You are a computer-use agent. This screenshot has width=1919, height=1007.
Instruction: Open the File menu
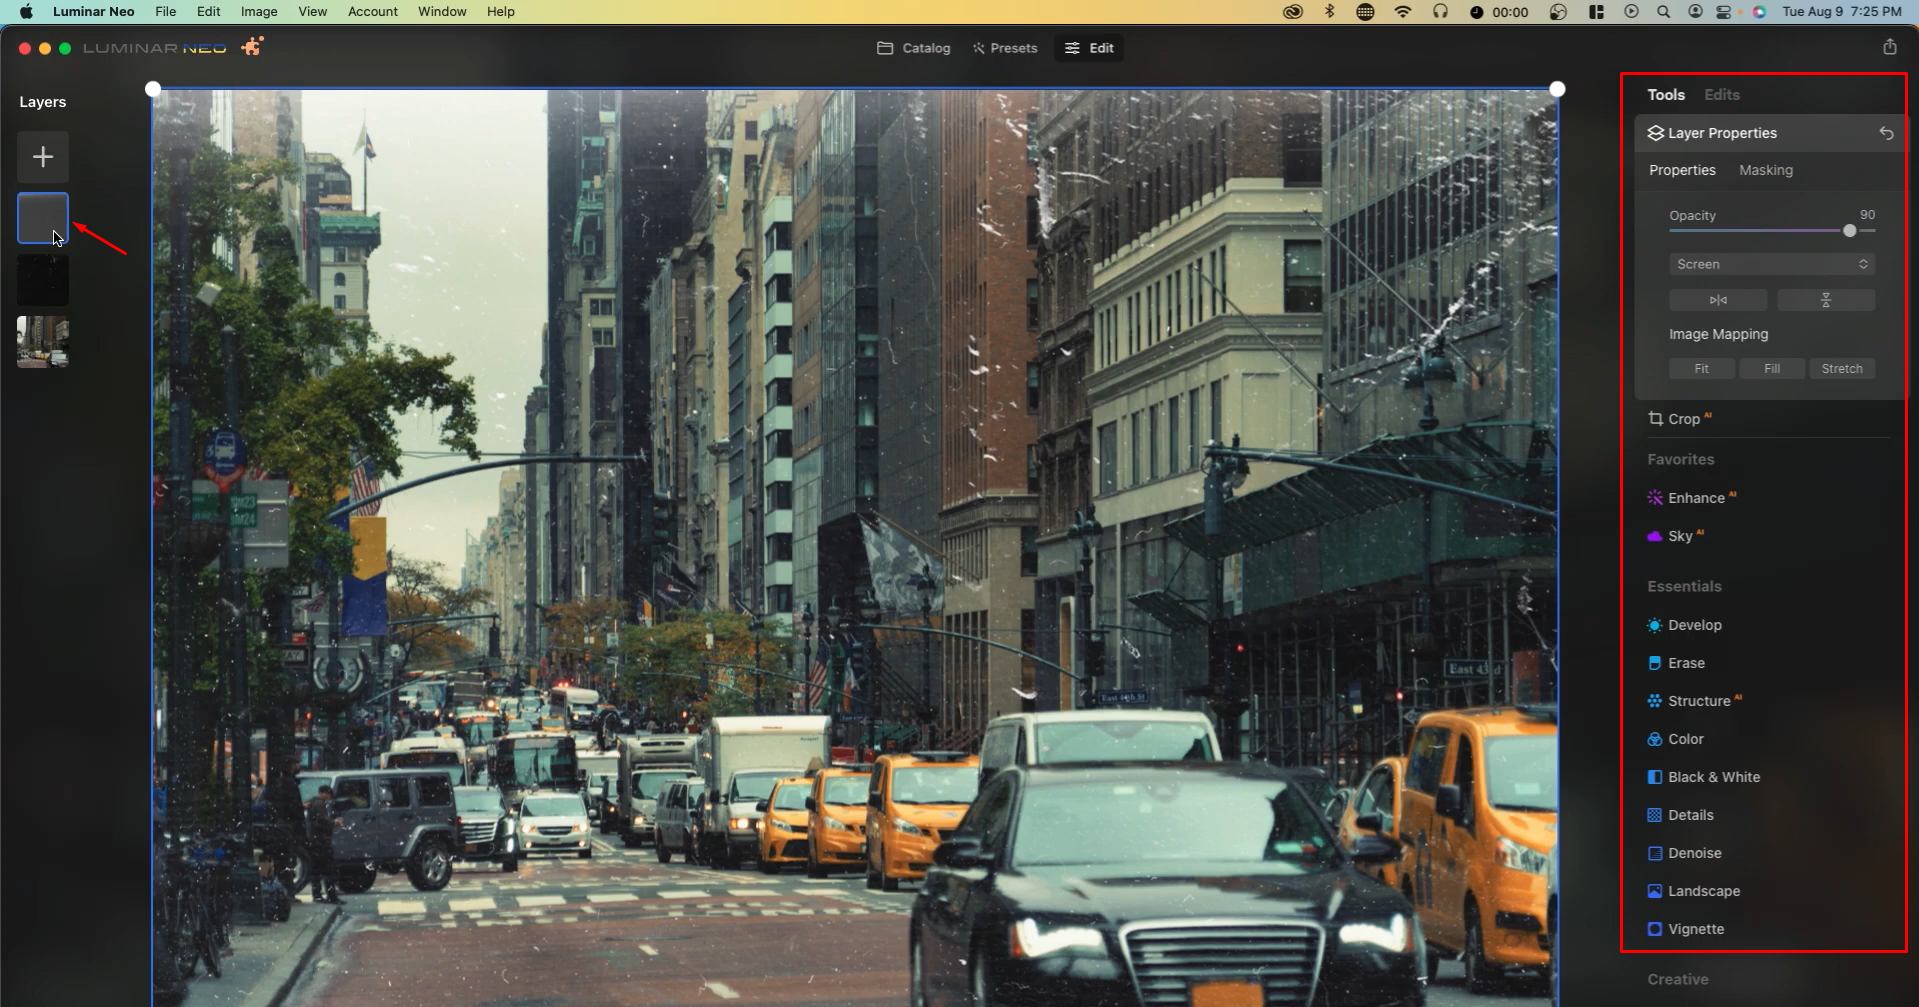[166, 12]
